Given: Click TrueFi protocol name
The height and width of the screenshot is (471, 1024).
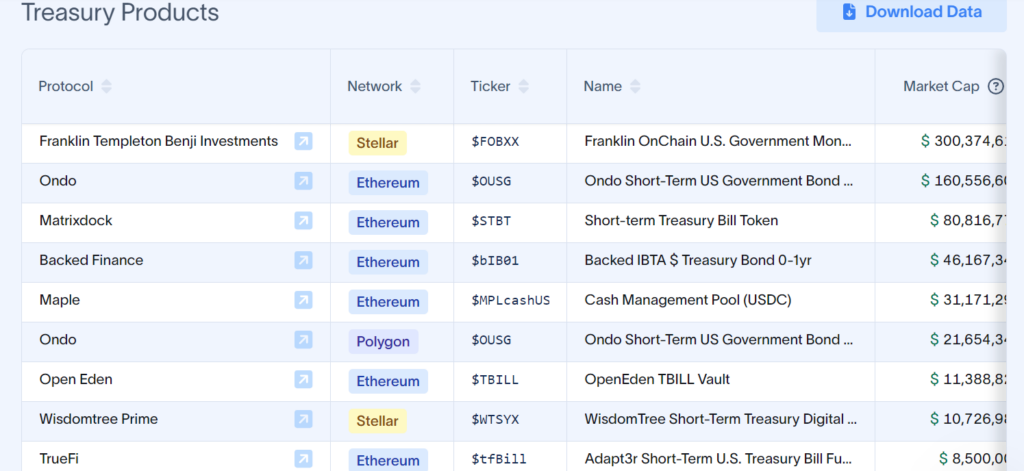Looking at the screenshot, I should click(x=59, y=459).
